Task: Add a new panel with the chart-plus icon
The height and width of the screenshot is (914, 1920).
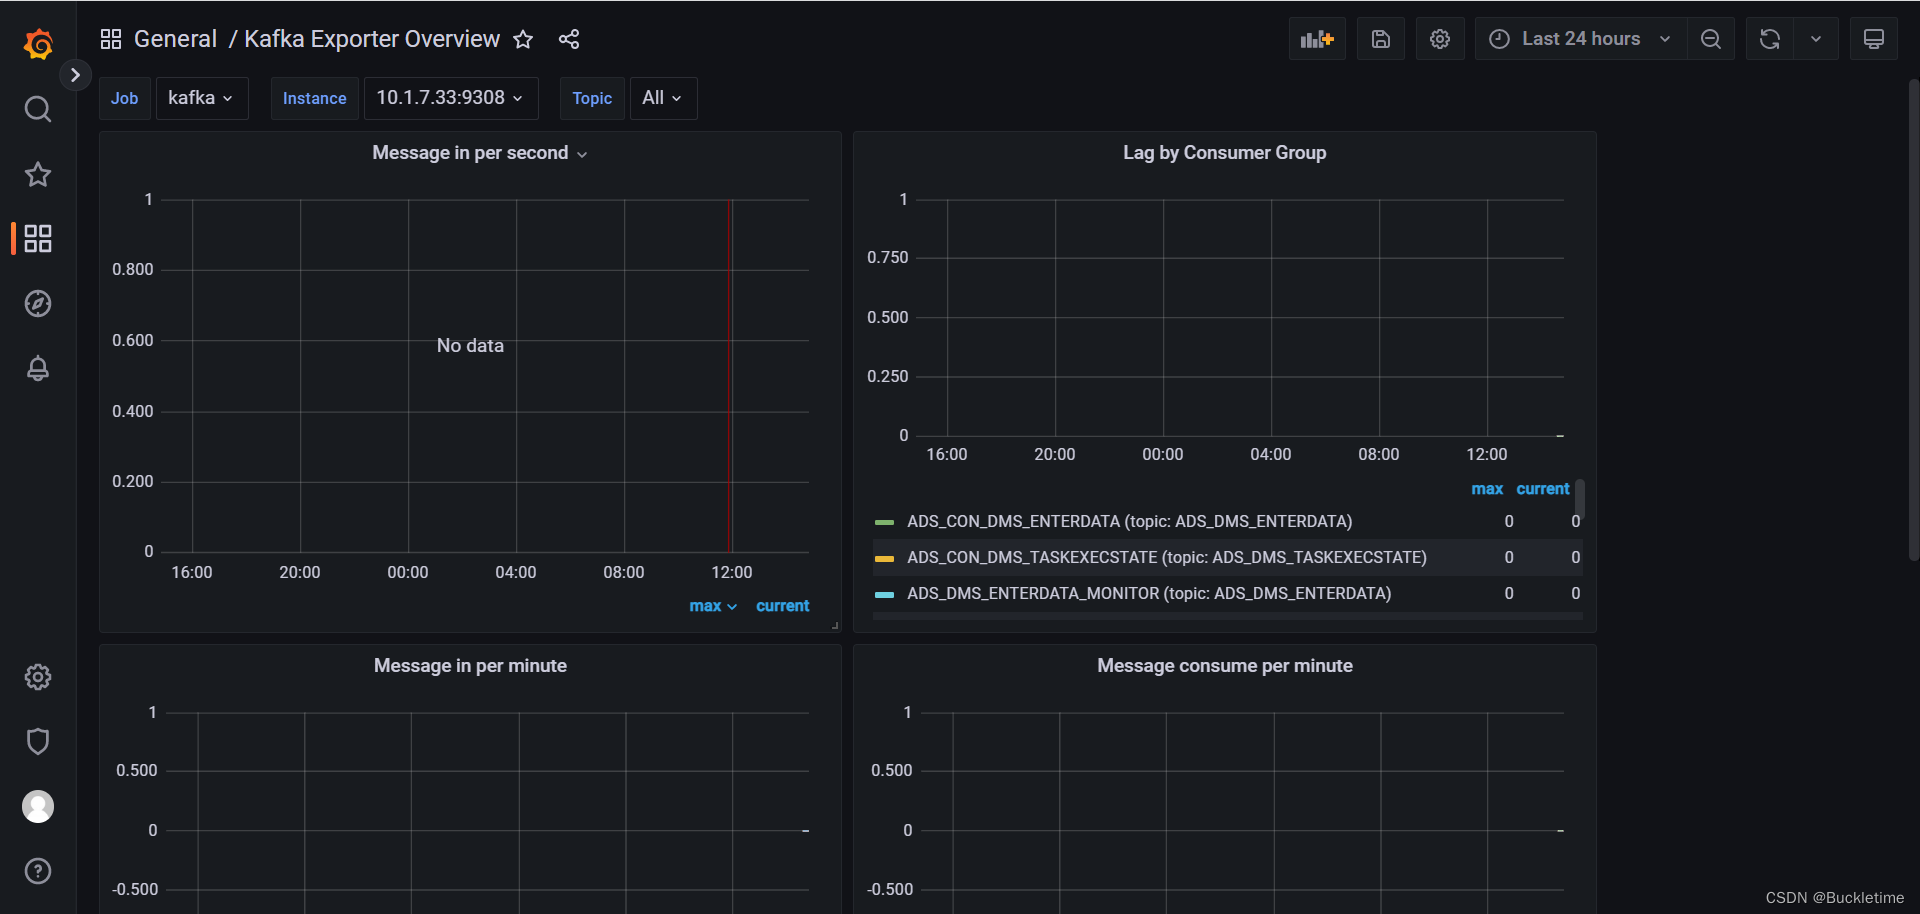Action: coord(1317,39)
